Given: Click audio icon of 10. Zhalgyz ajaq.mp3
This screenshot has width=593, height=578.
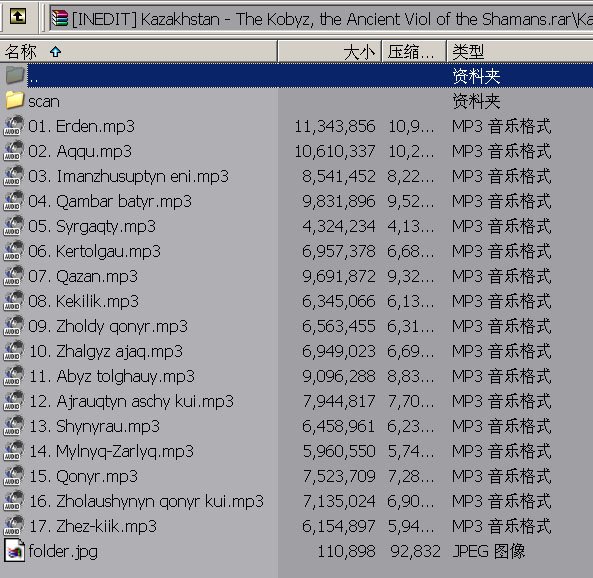Looking at the screenshot, I should tap(14, 350).
